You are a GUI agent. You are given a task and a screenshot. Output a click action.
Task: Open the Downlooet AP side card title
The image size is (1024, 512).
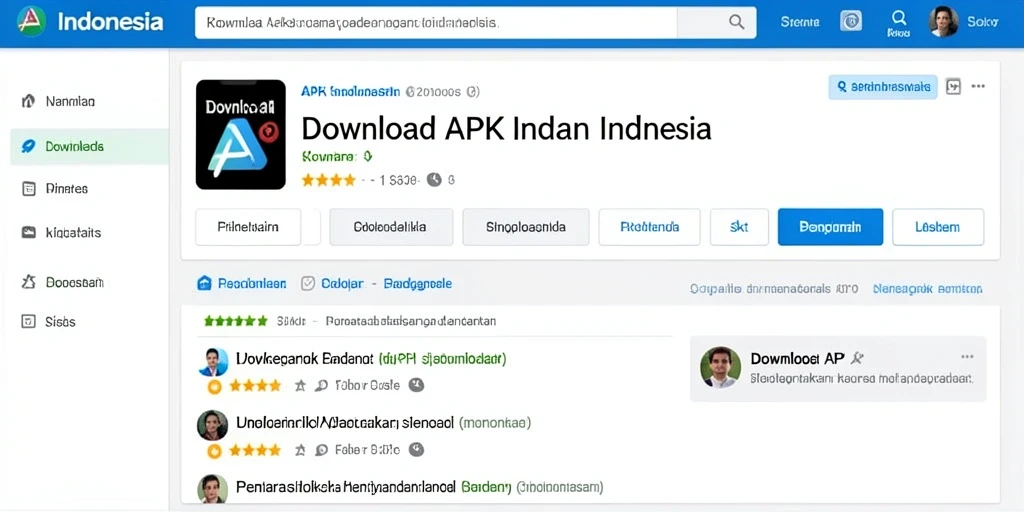[x=797, y=358]
